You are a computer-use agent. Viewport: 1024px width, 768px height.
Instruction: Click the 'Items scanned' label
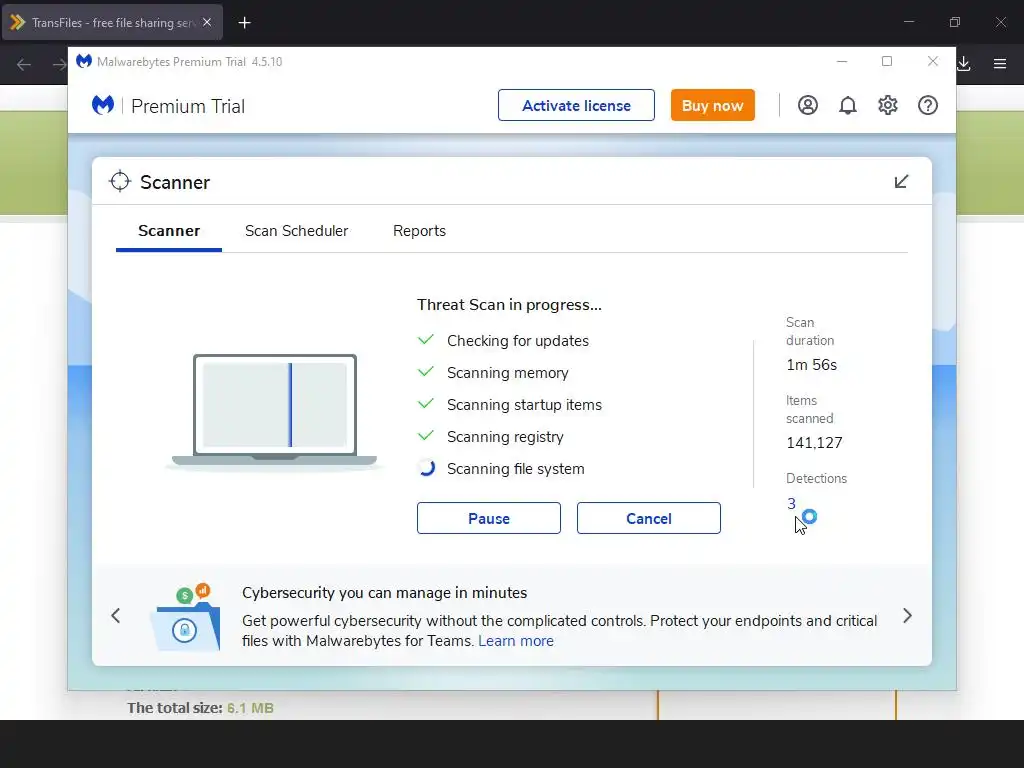pyautogui.click(x=810, y=409)
